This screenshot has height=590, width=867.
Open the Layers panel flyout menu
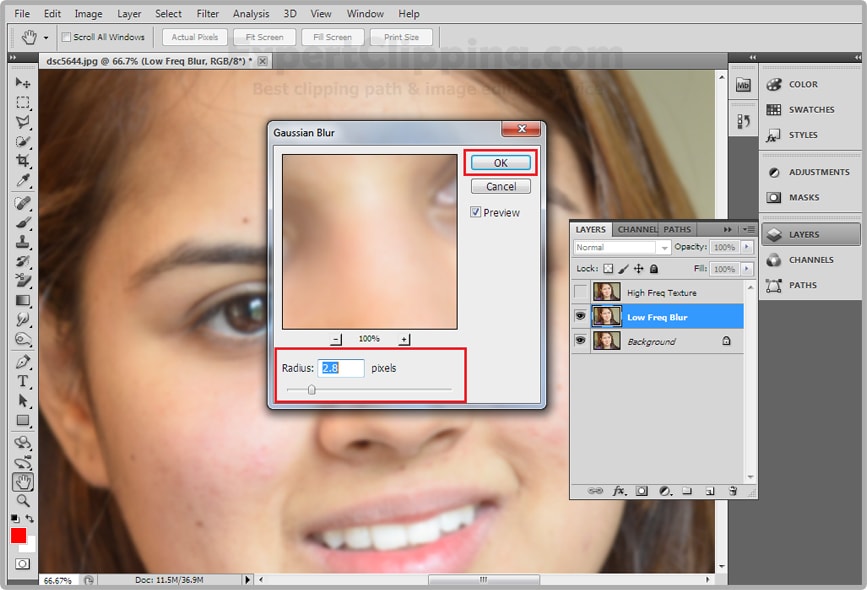(x=748, y=227)
